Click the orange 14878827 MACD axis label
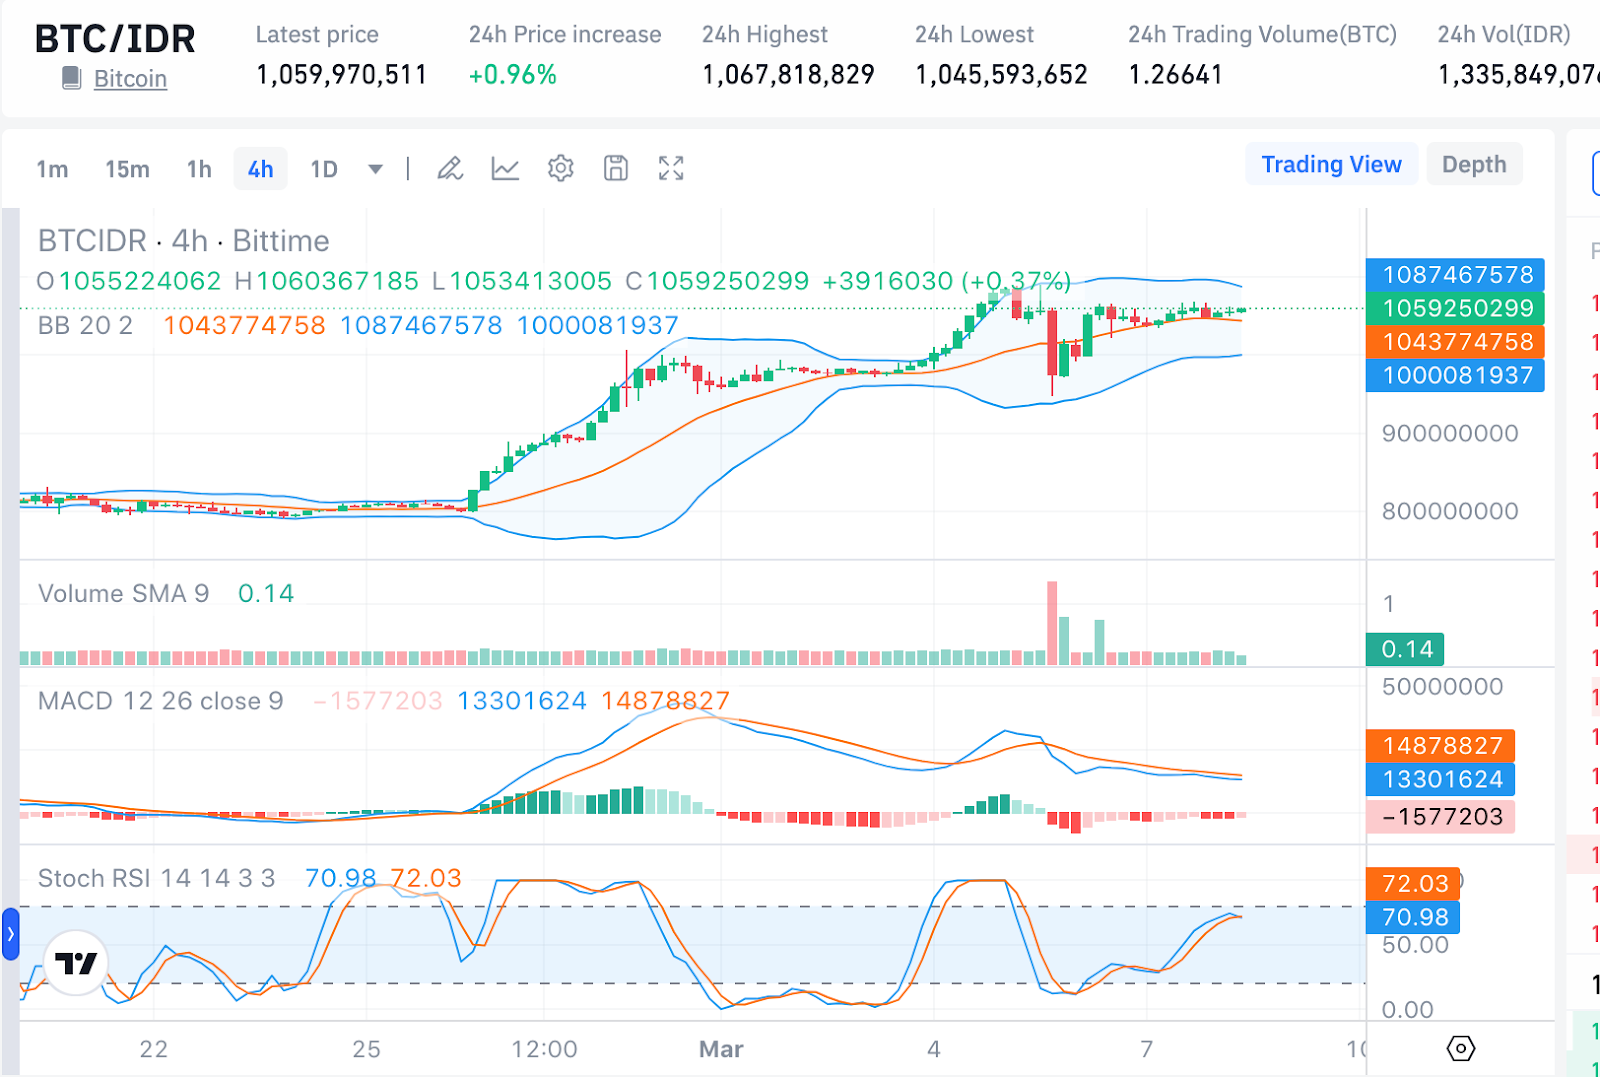The image size is (1600, 1077). [x=1441, y=746]
